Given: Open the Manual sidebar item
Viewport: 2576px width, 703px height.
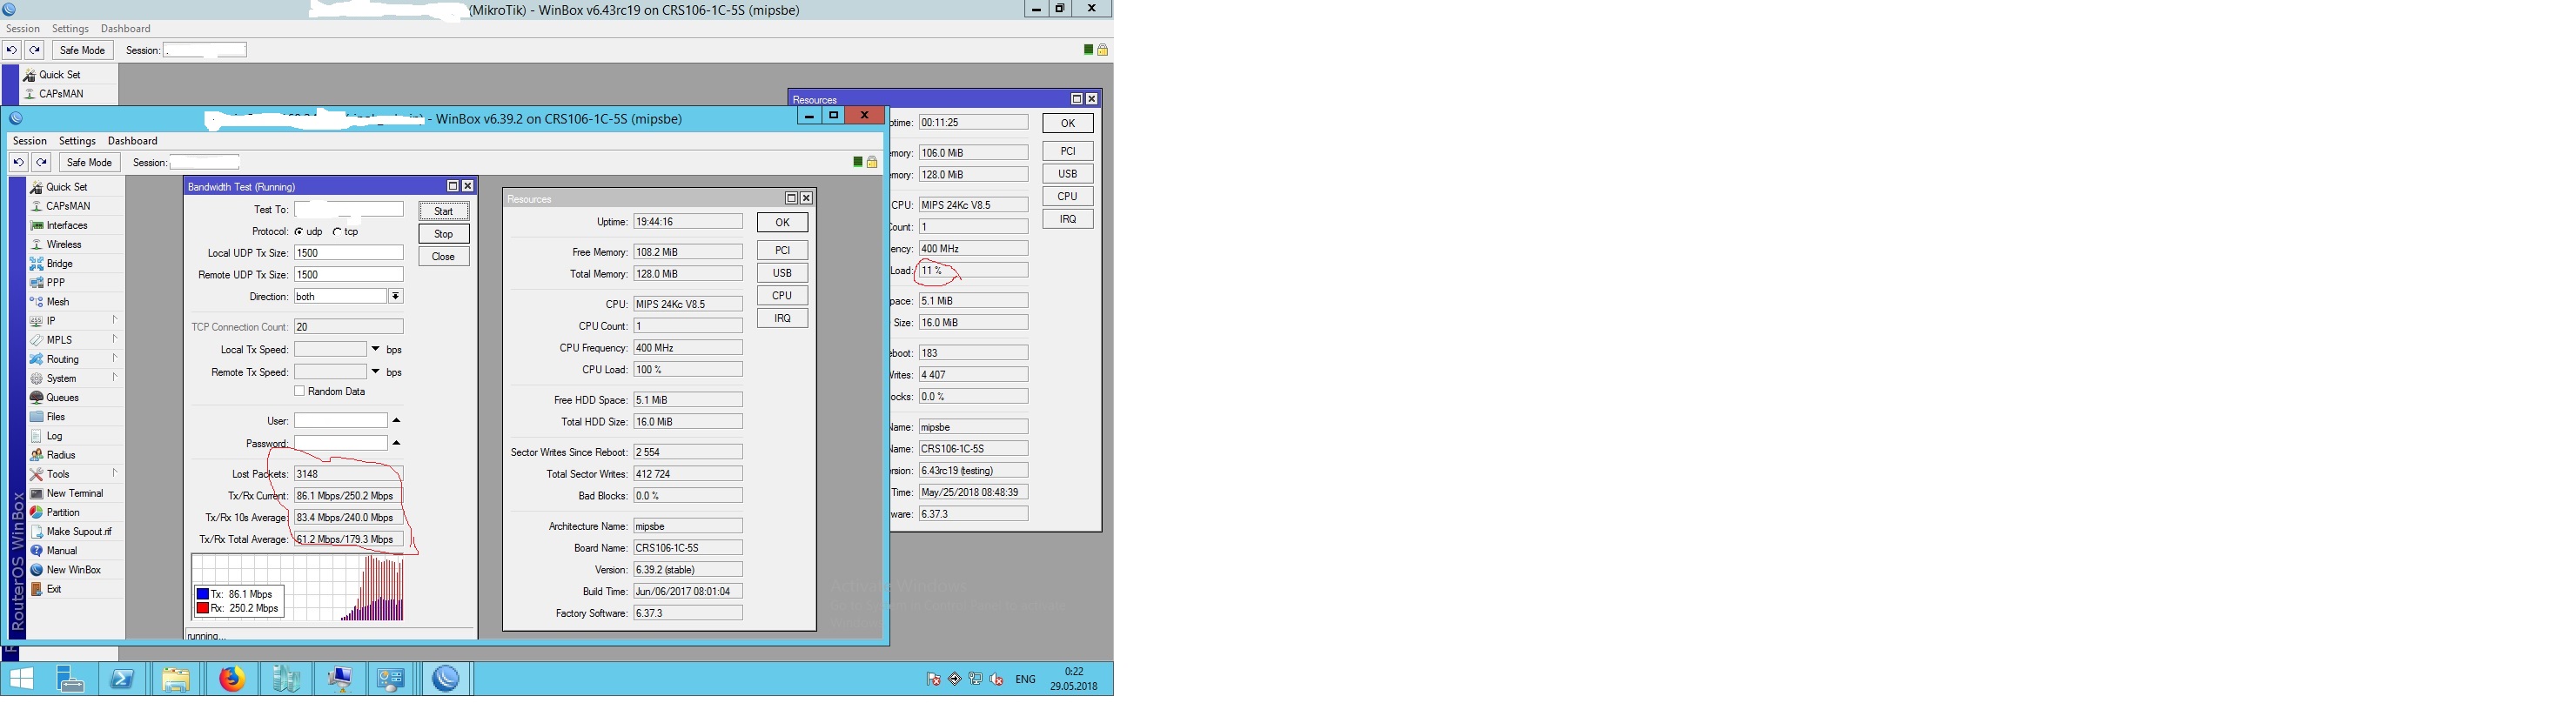Looking at the screenshot, I should [x=61, y=551].
